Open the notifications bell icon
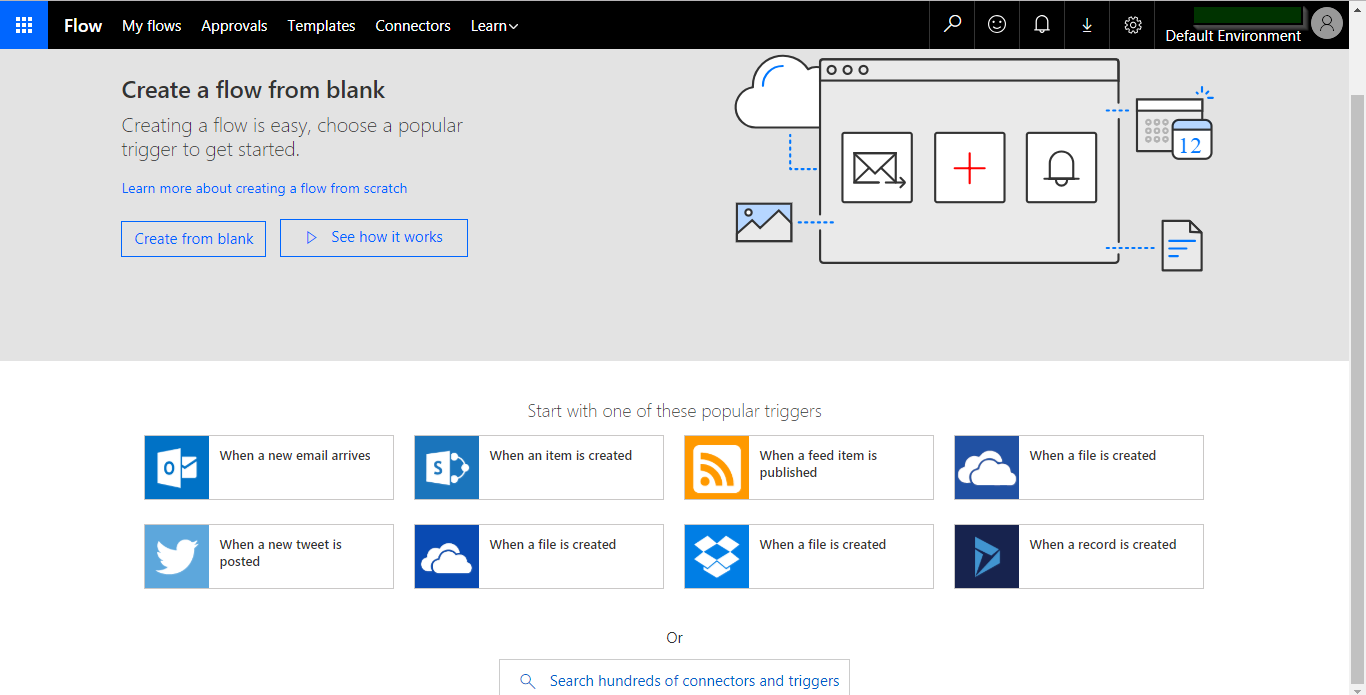1366x695 pixels. 1042,25
